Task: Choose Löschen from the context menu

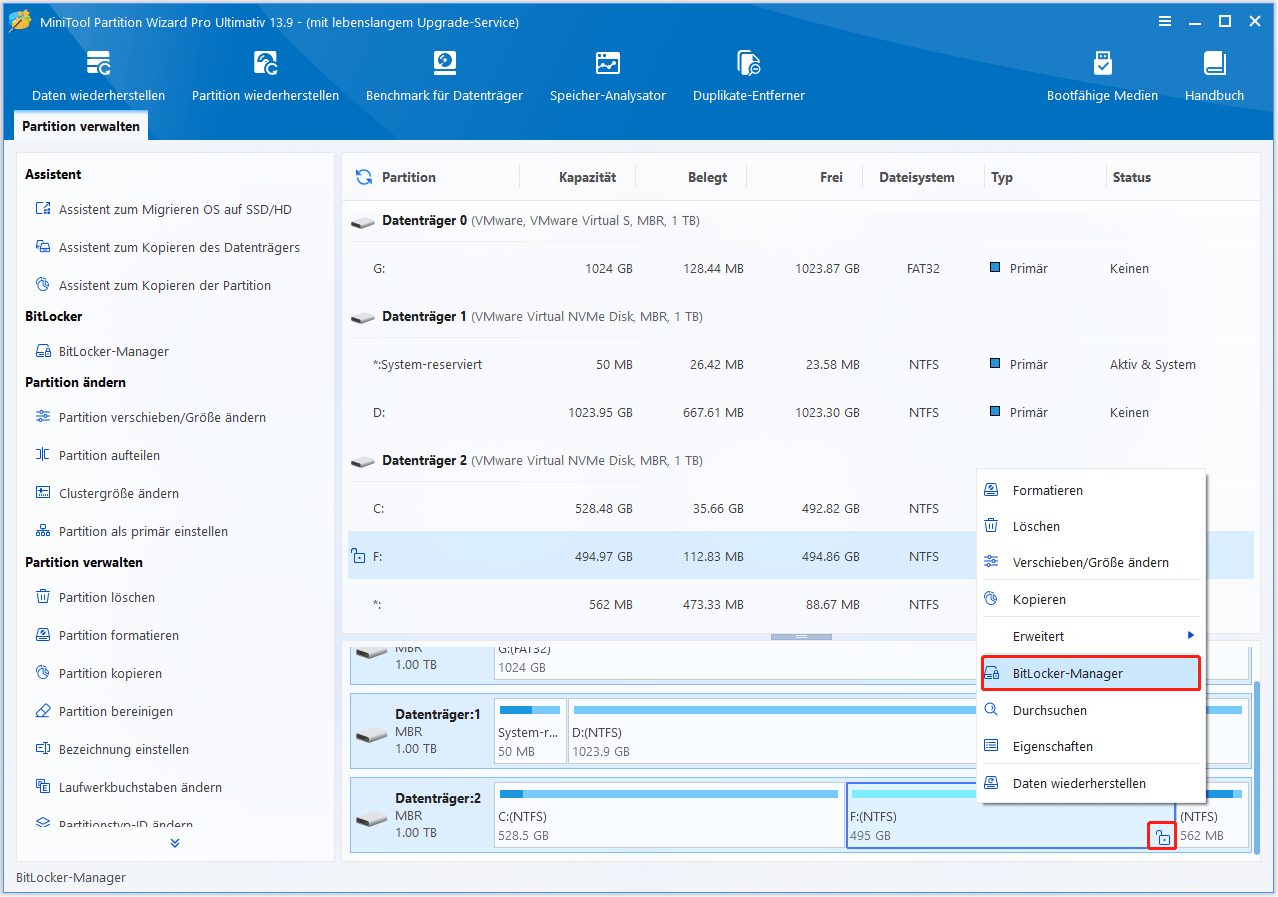Action: tap(1092, 527)
